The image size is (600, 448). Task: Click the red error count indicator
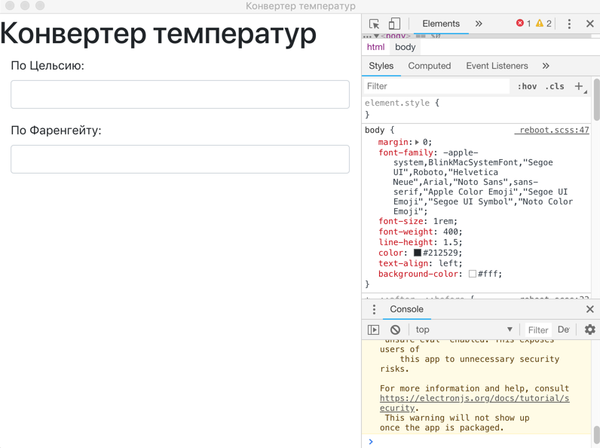pos(522,23)
